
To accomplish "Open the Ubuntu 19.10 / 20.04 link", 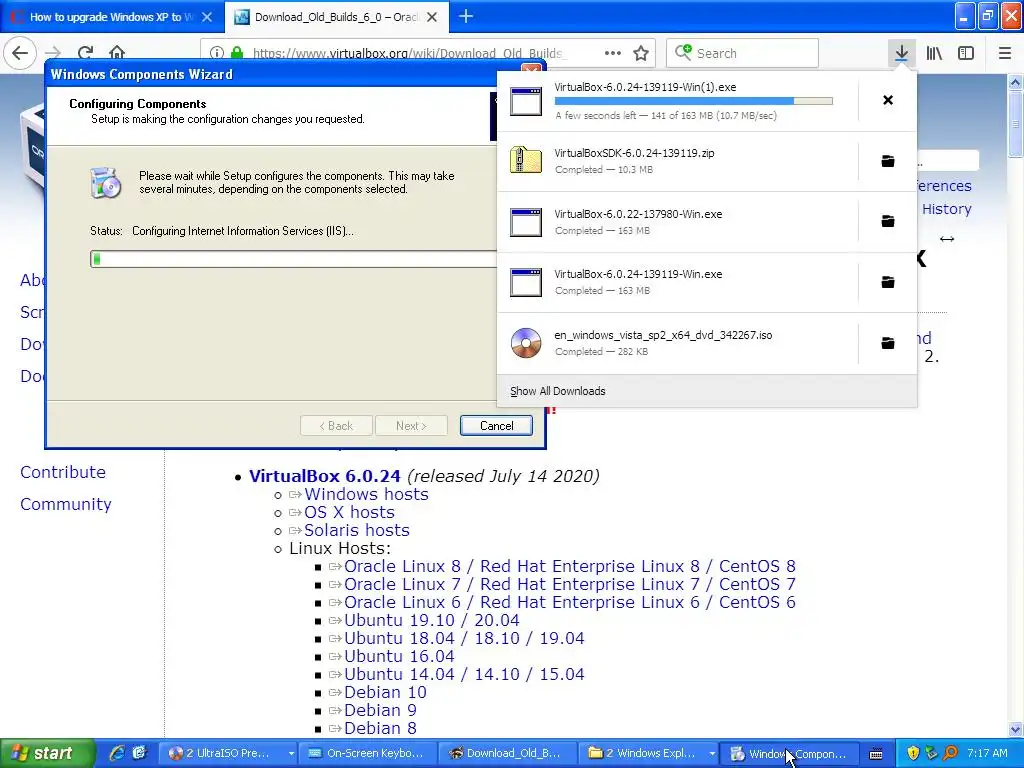I will point(432,620).
